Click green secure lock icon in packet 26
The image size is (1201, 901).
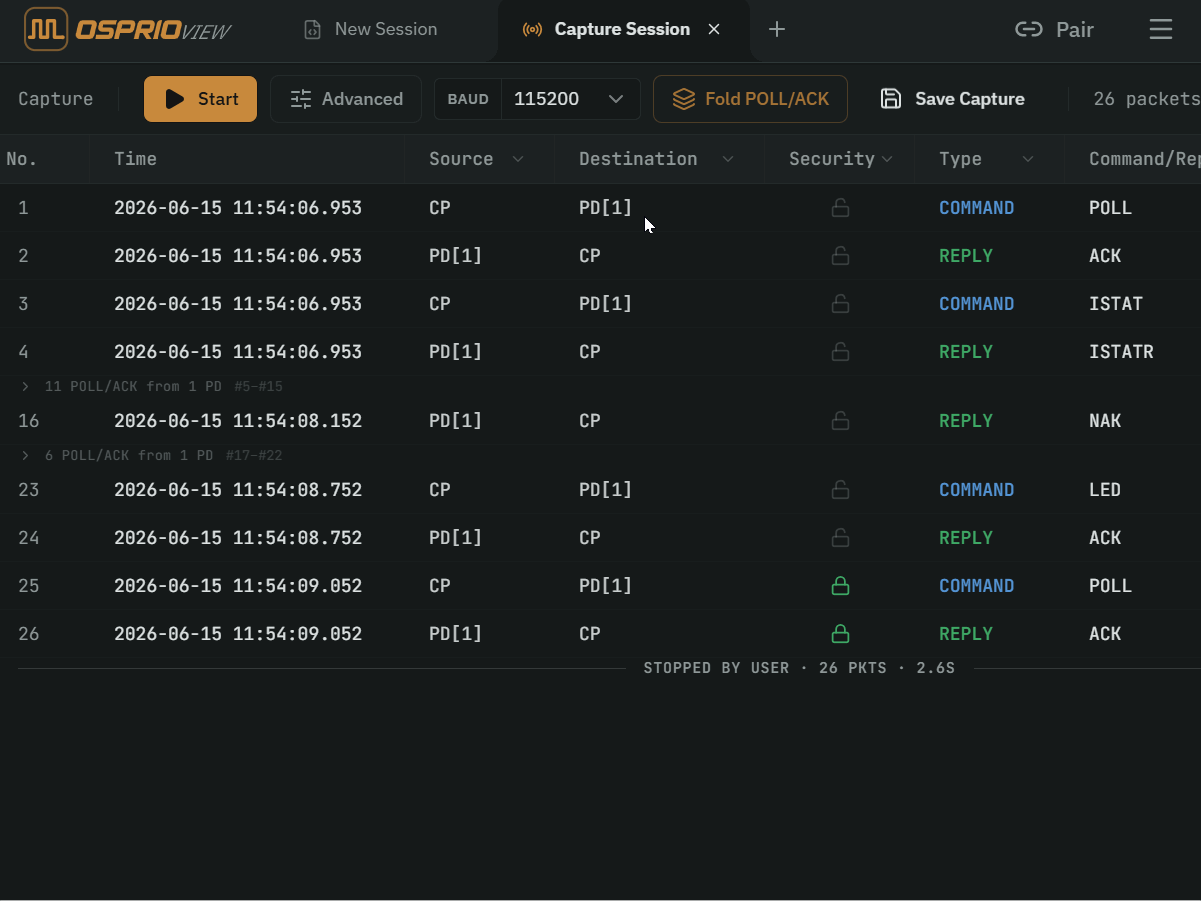coord(841,634)
